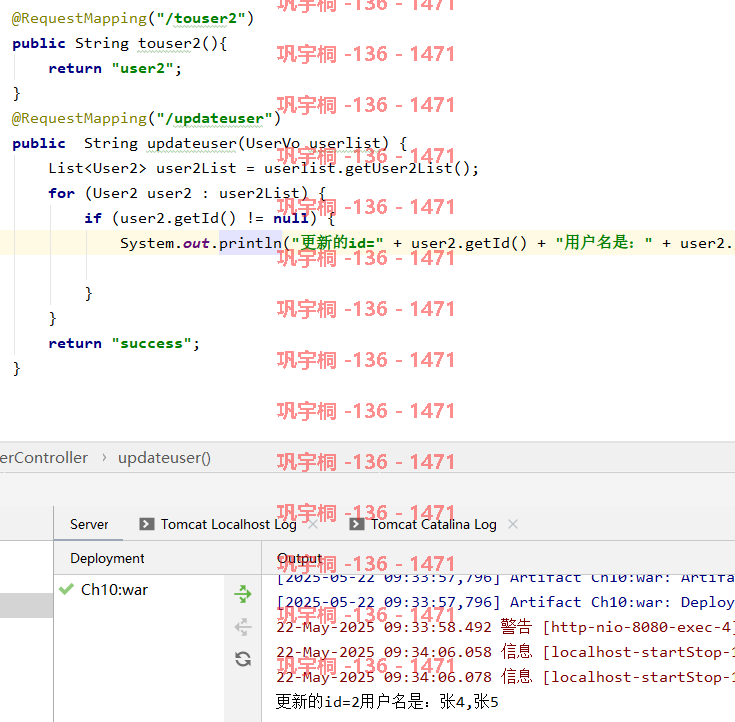Click the println call in the highlighted line
This screenshot has width=735, height=722.
coord(250,243)
